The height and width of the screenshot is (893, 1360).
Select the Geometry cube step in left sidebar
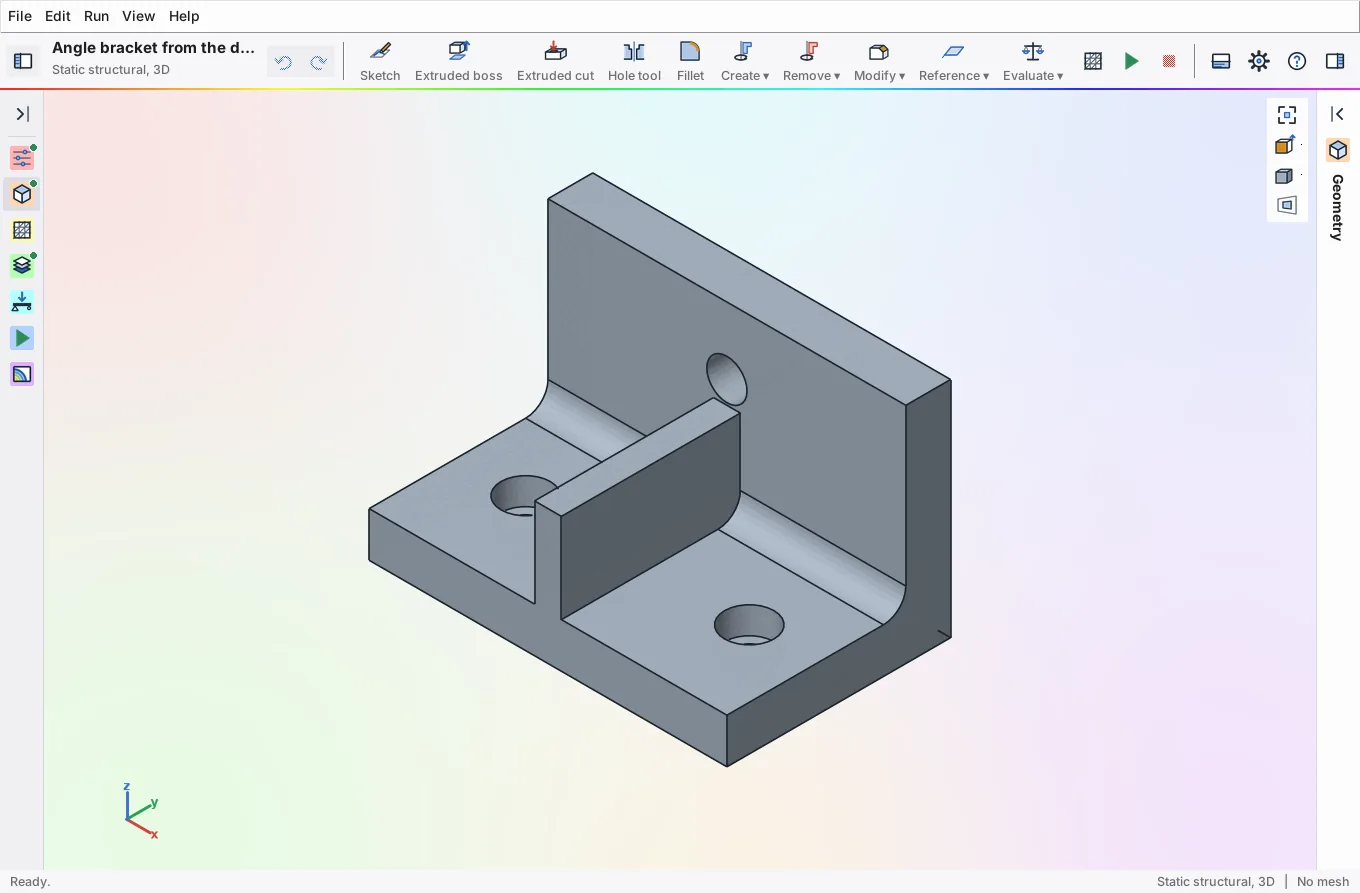point(22,194)
